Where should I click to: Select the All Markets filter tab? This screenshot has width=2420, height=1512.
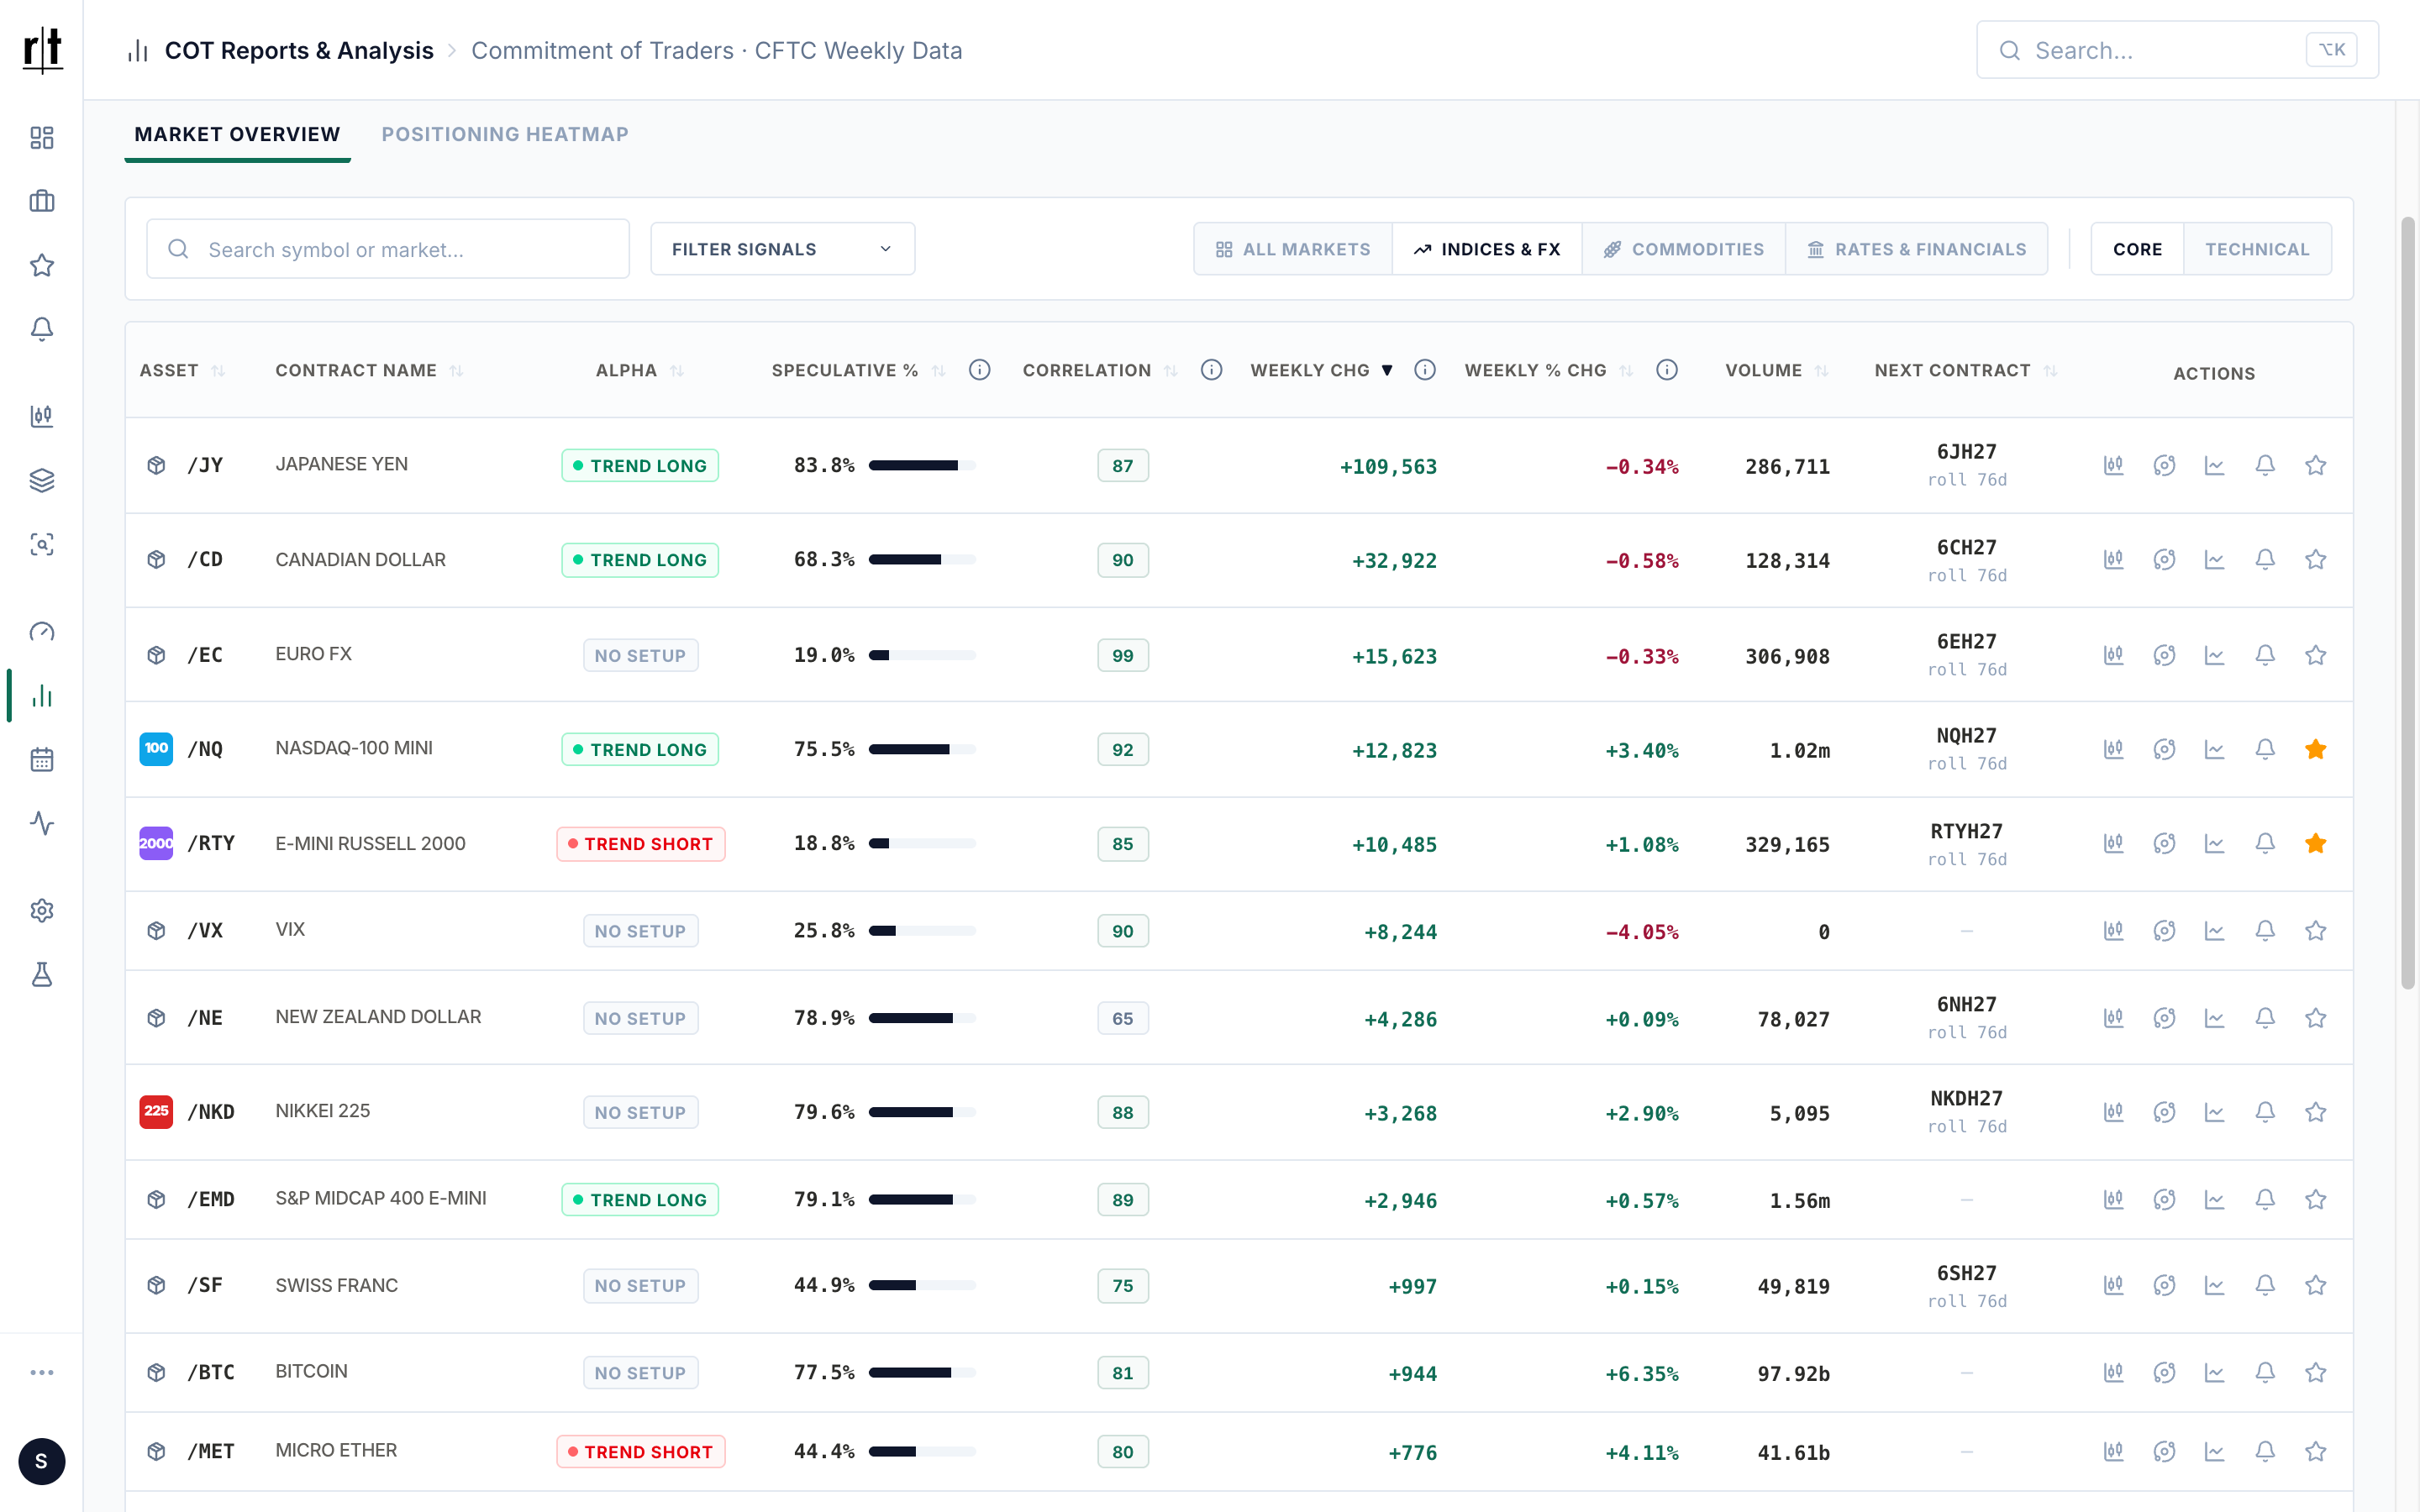[x=1293, y=249]
